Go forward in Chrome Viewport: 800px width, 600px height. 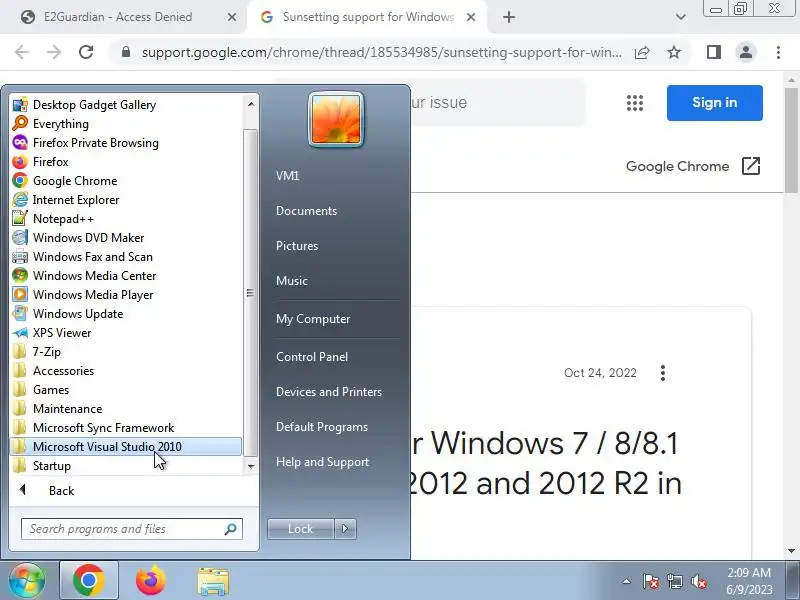(54, 52)
